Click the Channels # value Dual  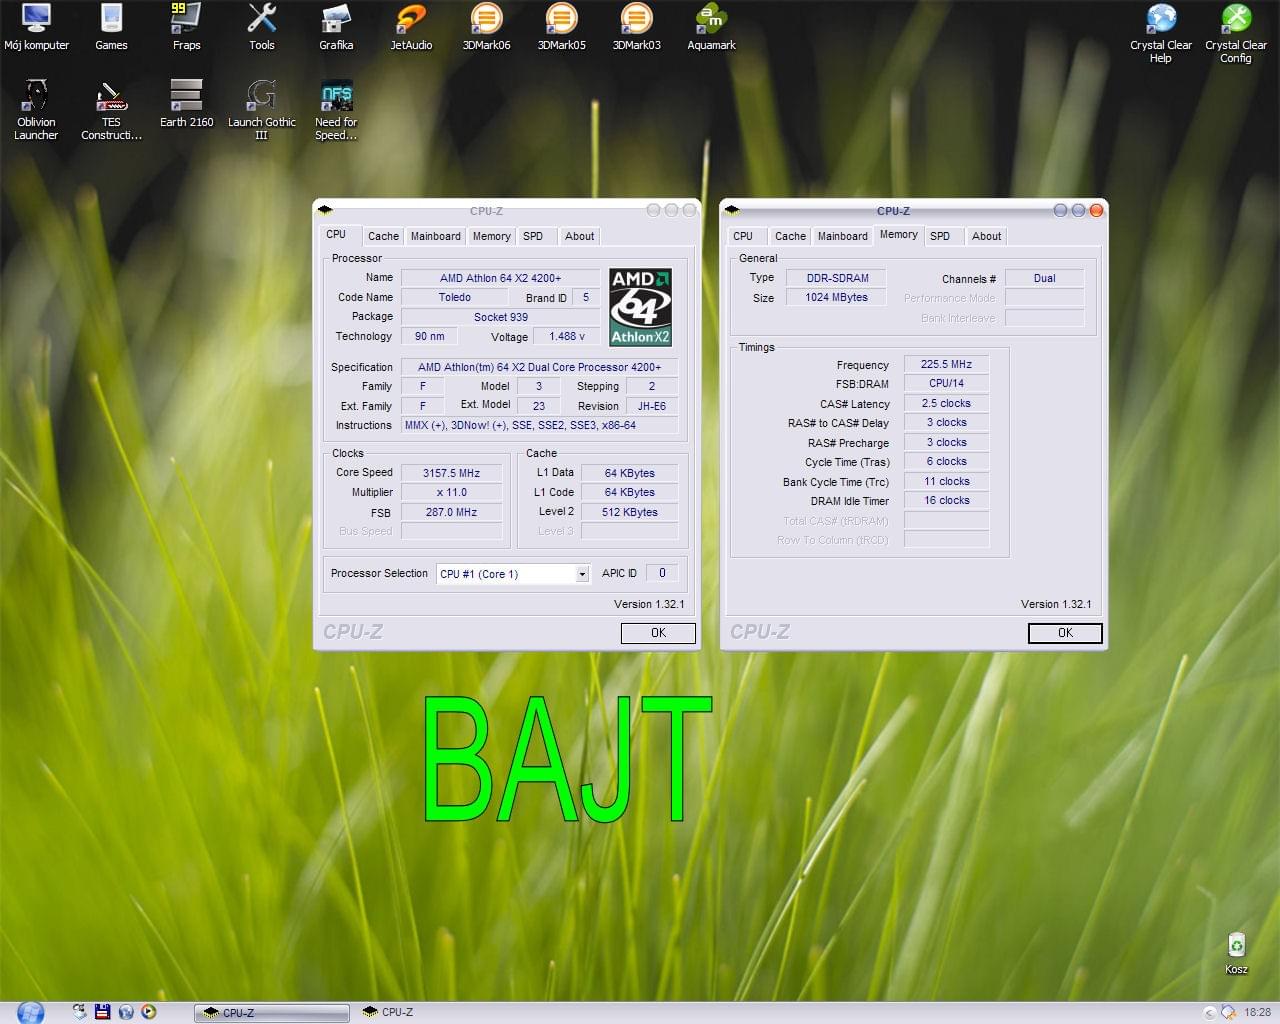click(1045, 278)
